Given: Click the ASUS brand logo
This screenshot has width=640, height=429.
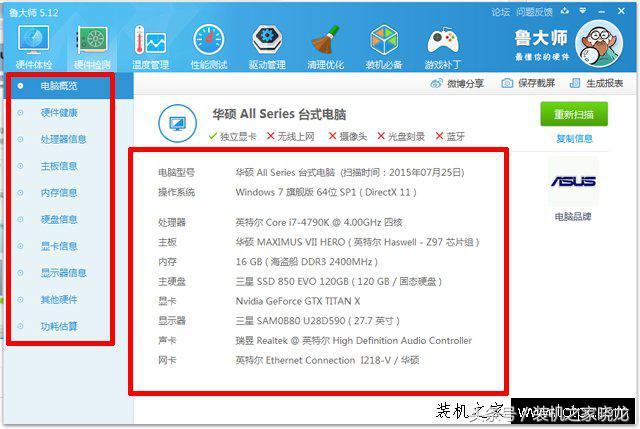Looking at the screenshot, I should pyautogui.click(x=572, y=181).
